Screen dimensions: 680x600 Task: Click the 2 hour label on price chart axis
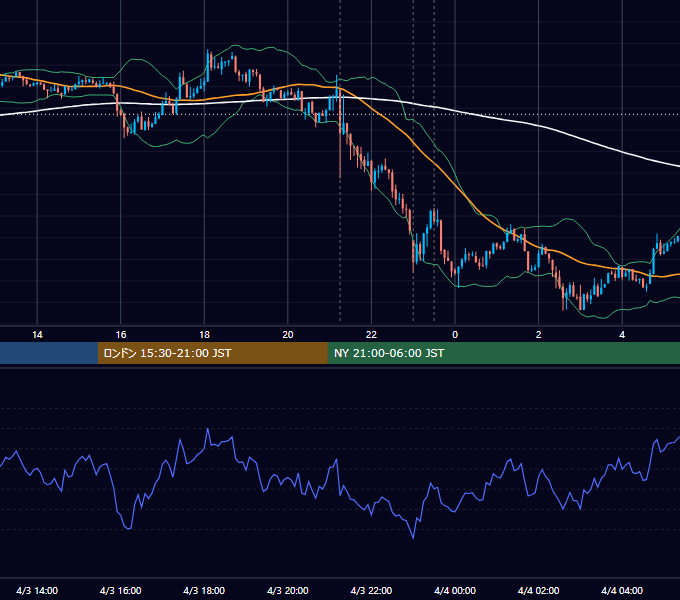click(539, 335)
